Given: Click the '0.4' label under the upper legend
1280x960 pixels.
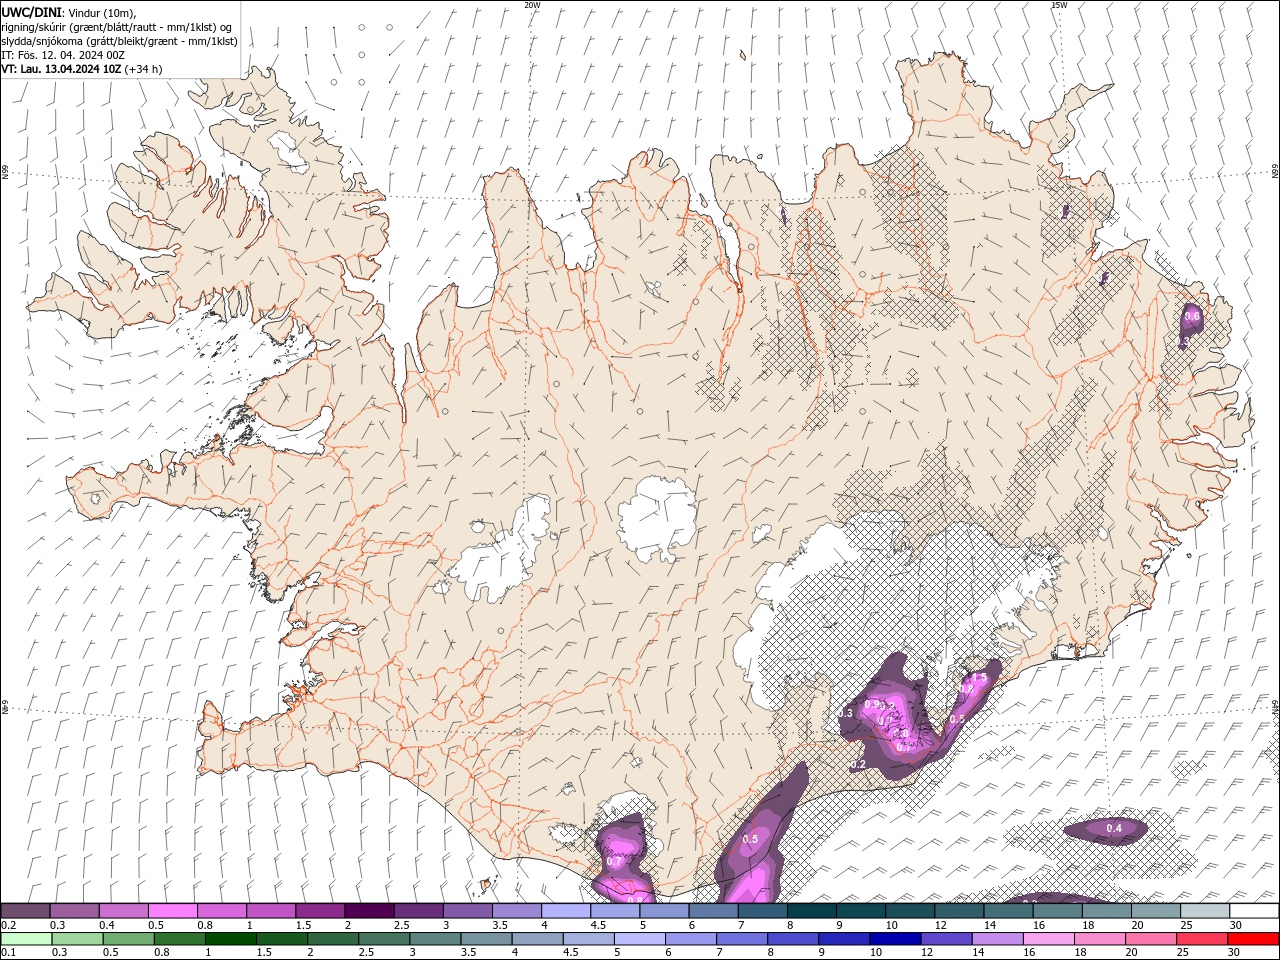Looking at the screenshot, I should [107, 925].
